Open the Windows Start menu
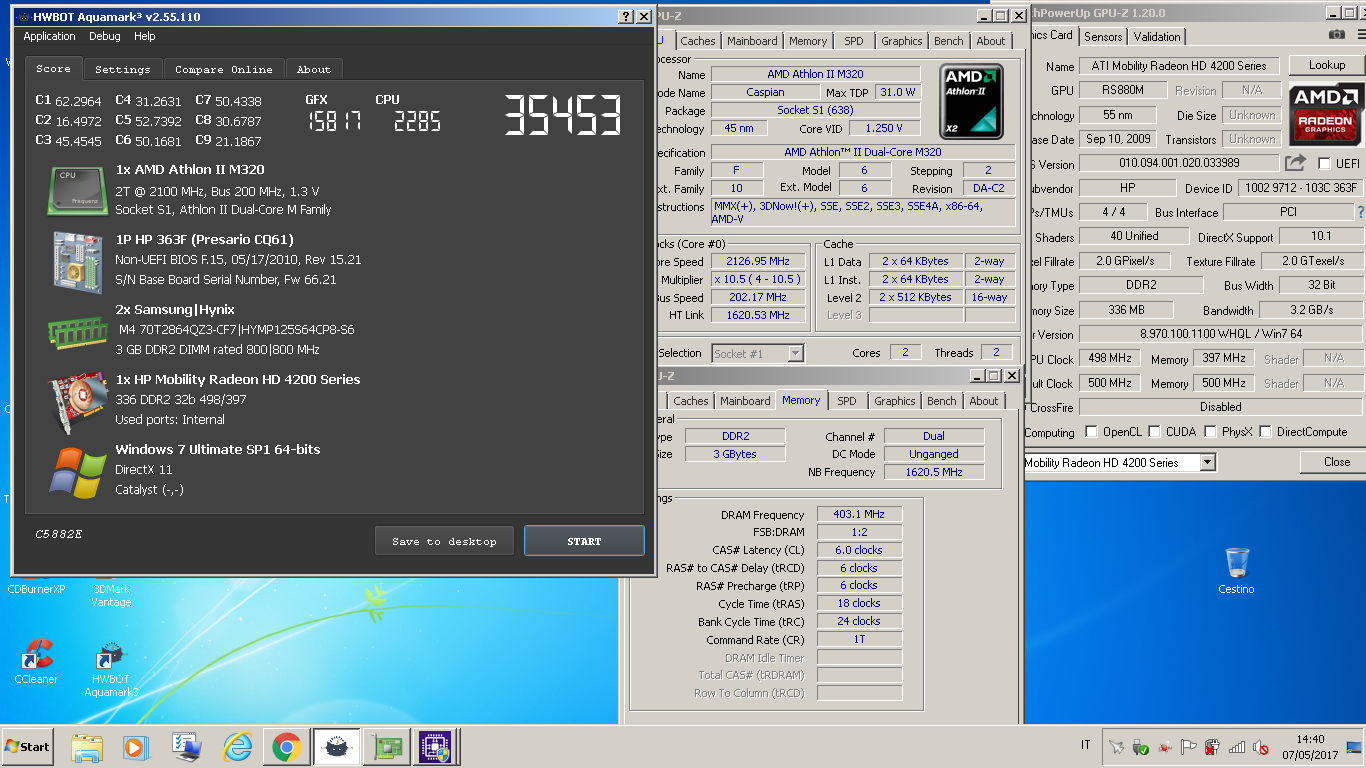The height and width of the screenshot is (768, 1366). pos(27,747)
